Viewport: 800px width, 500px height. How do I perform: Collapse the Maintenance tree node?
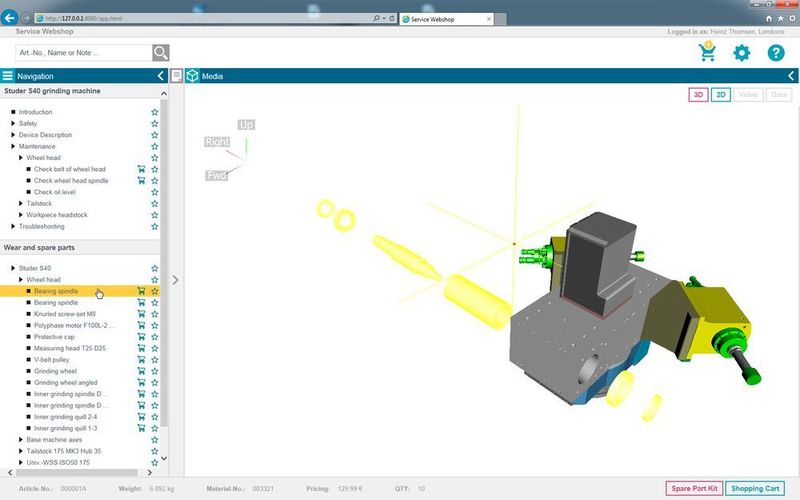pos(13,146)
